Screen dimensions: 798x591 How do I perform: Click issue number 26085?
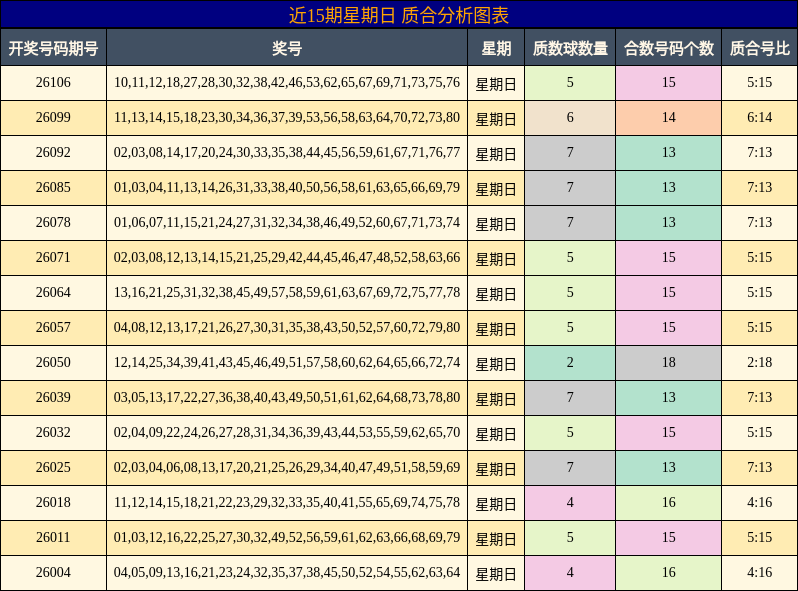tap(53, 187)
